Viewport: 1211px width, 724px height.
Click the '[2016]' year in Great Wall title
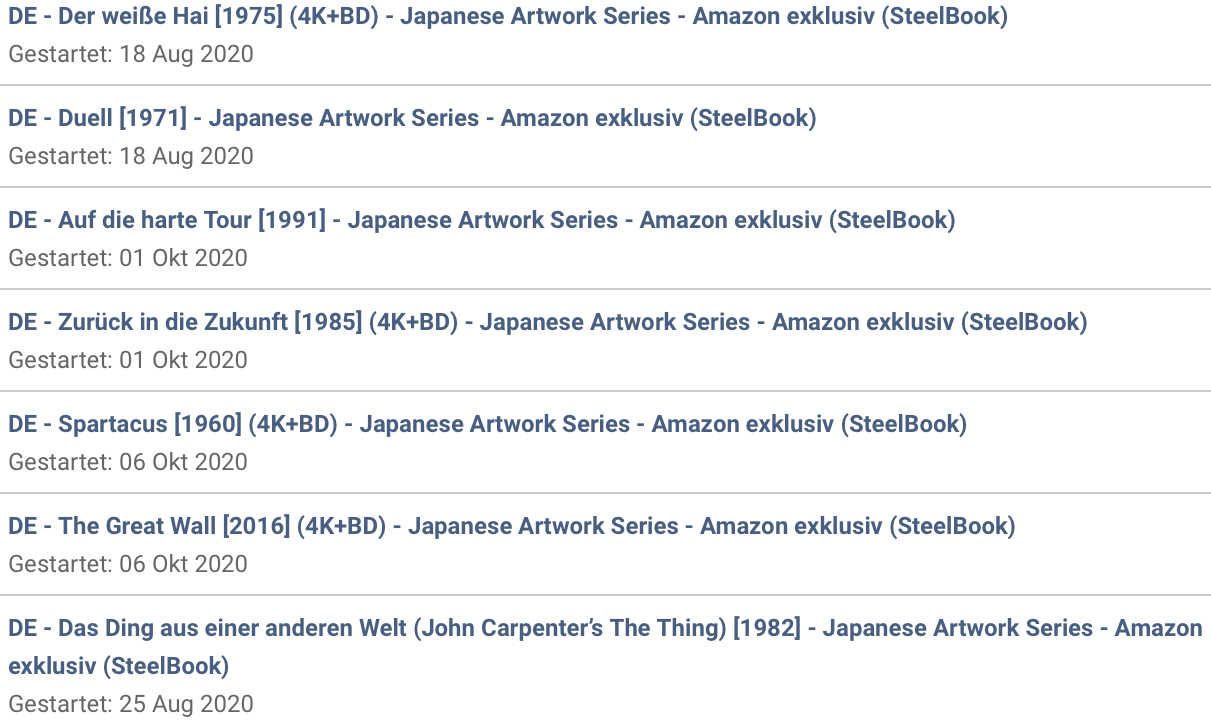click(256, 526)
